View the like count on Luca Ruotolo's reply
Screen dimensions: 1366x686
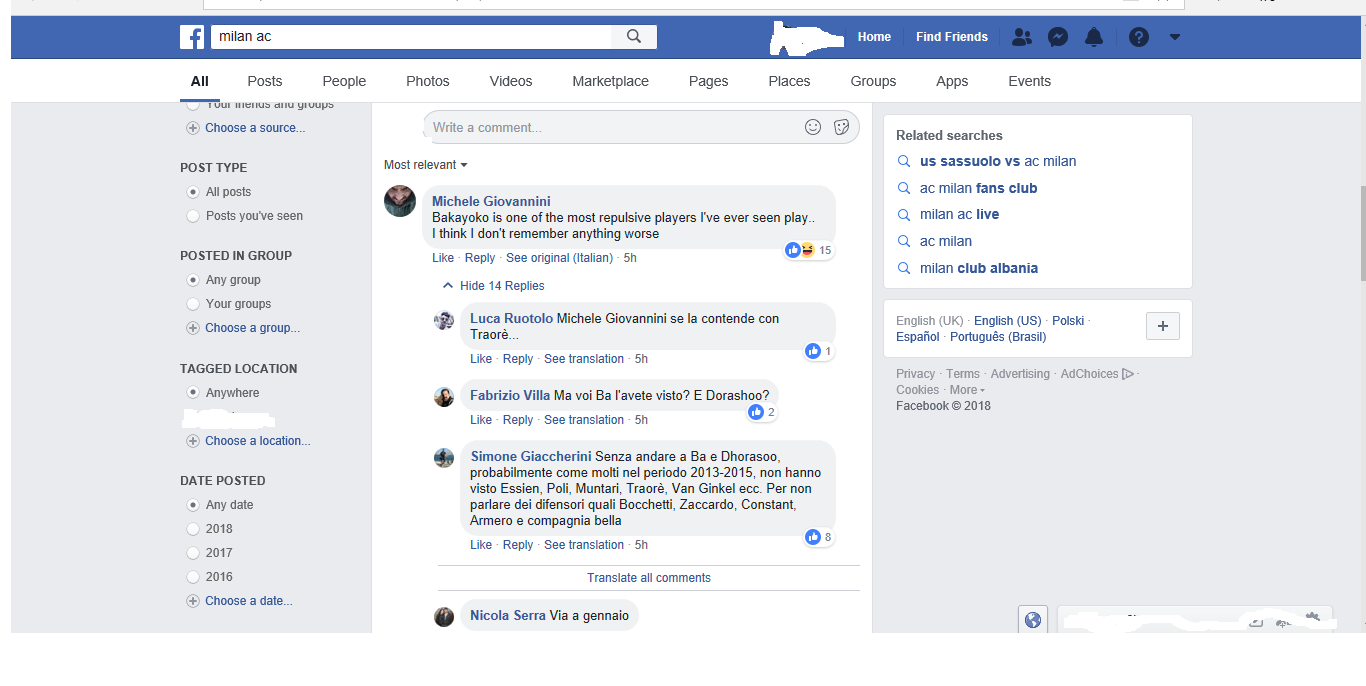pyautogui.click(x=818, y=351)
